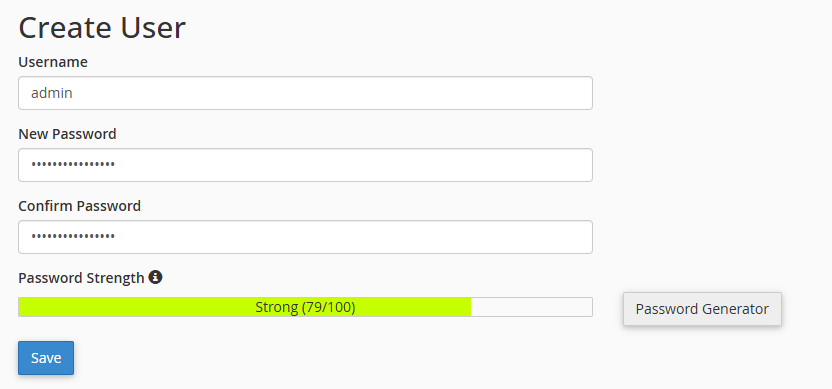Click the unfilled white part of strength bar
This screenshot has width=832, height=389.
531,307
